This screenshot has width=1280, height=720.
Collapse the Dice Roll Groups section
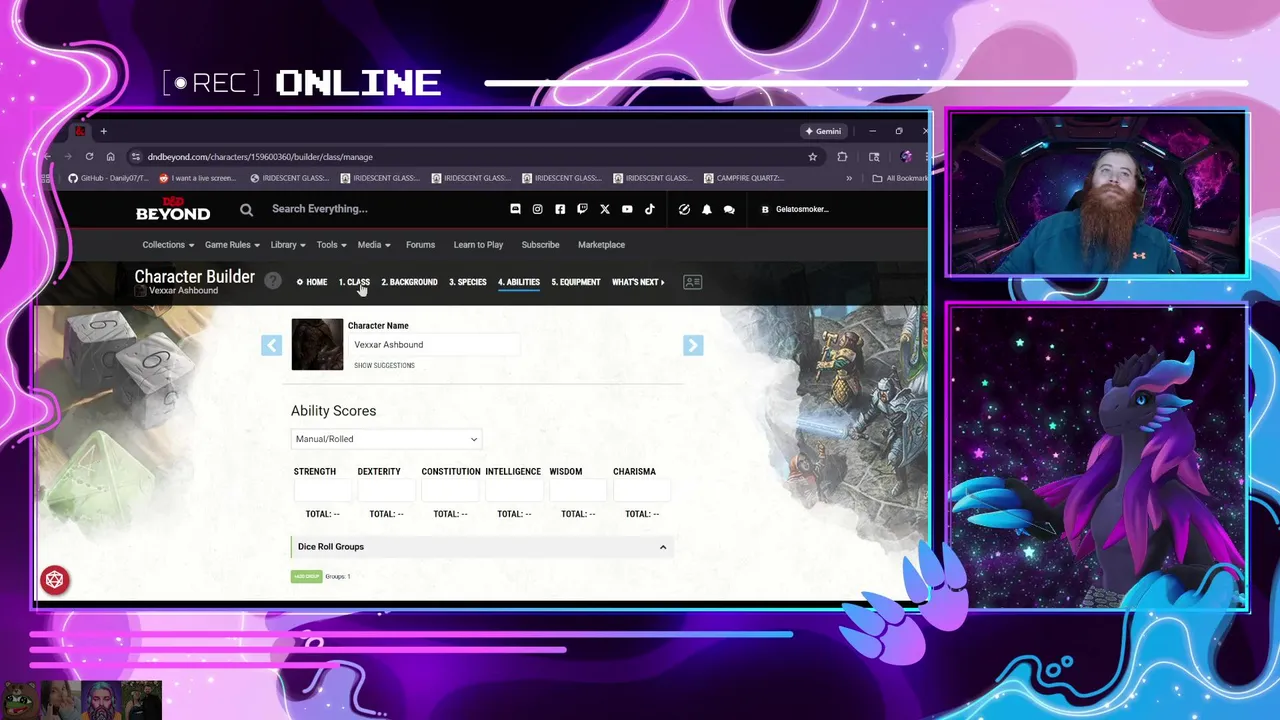pyautogui.click(x=662, y=547)
